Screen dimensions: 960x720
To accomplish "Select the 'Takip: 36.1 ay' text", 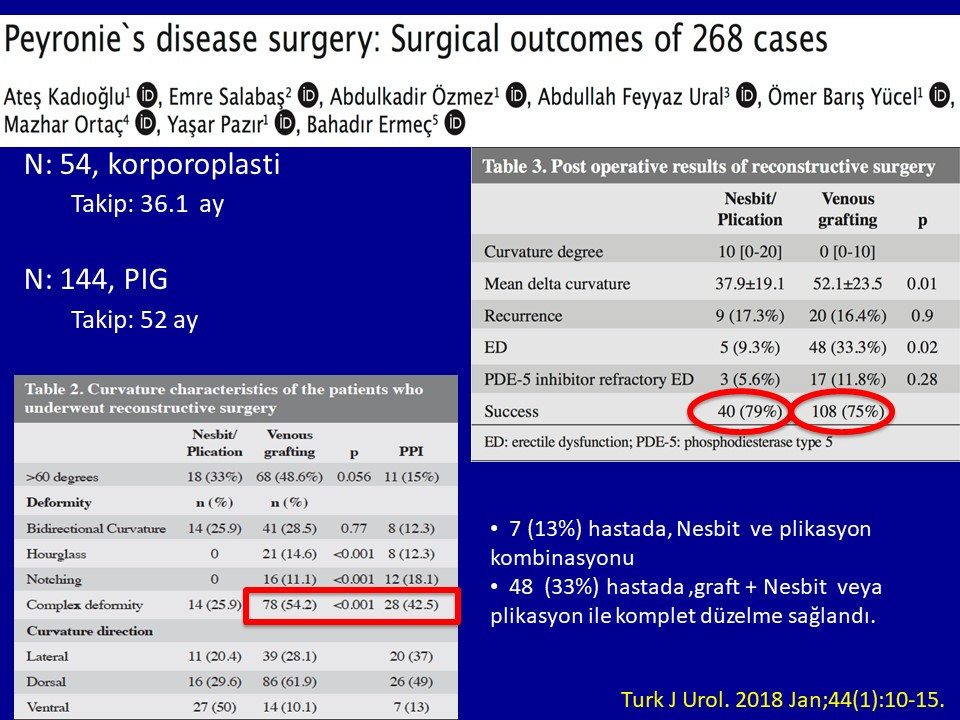I will [148, 204].
